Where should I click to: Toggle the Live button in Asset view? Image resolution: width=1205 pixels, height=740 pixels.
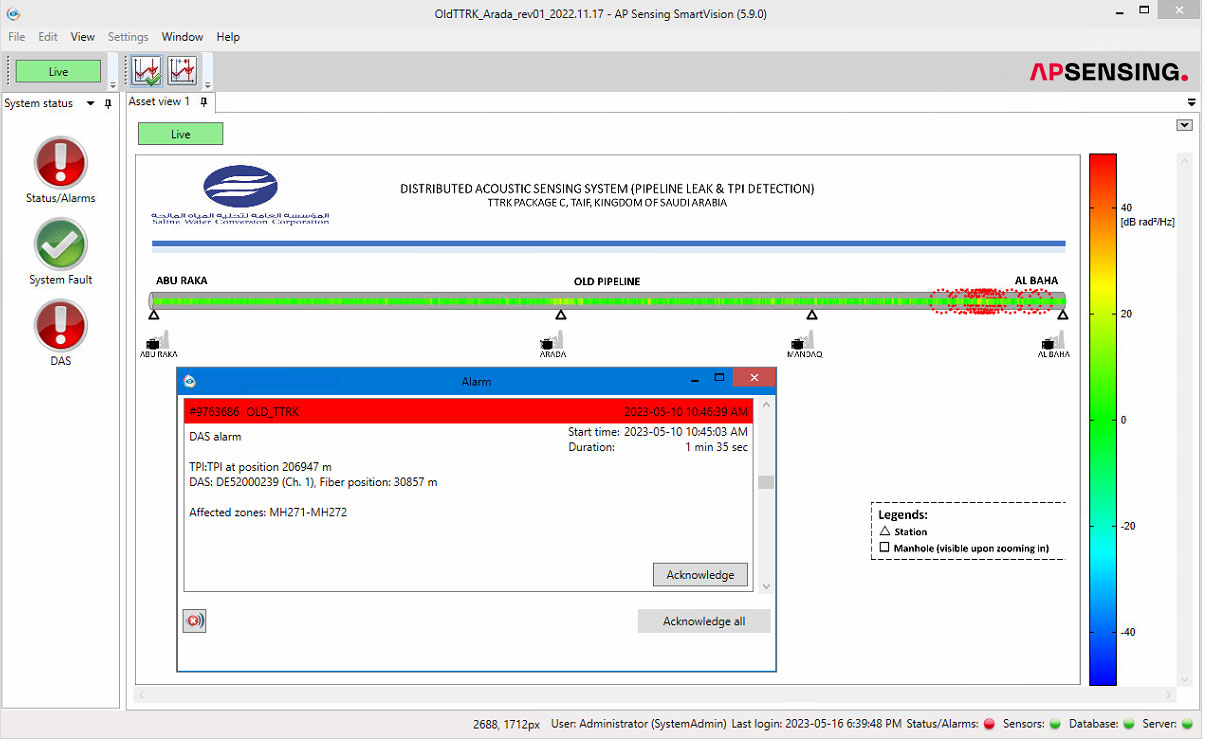point(180,134)
